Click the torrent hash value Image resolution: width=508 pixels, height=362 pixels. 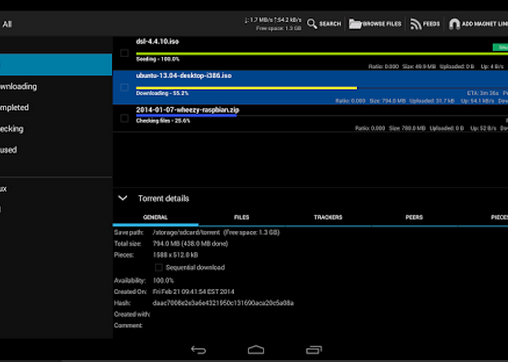223,303
